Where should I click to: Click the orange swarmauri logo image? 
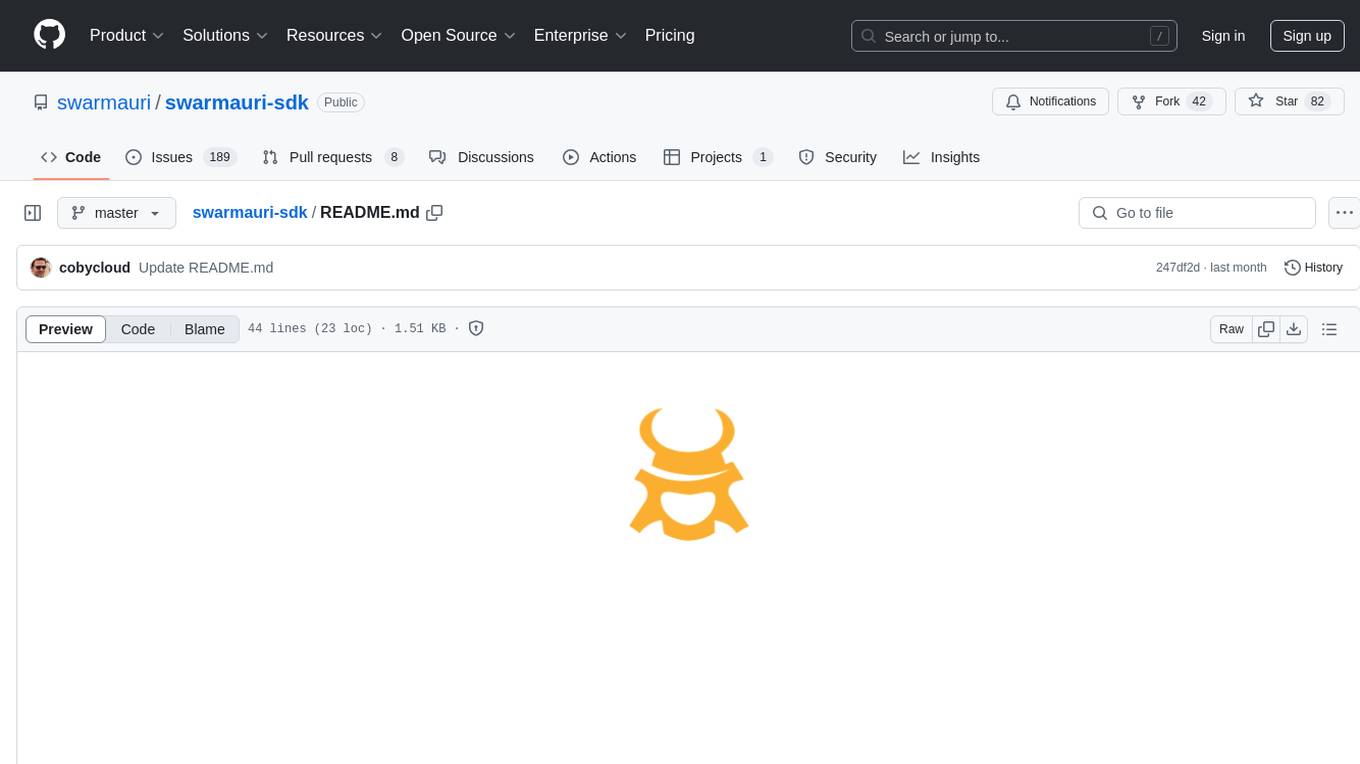pyautogui.click(x=689, y=475)
